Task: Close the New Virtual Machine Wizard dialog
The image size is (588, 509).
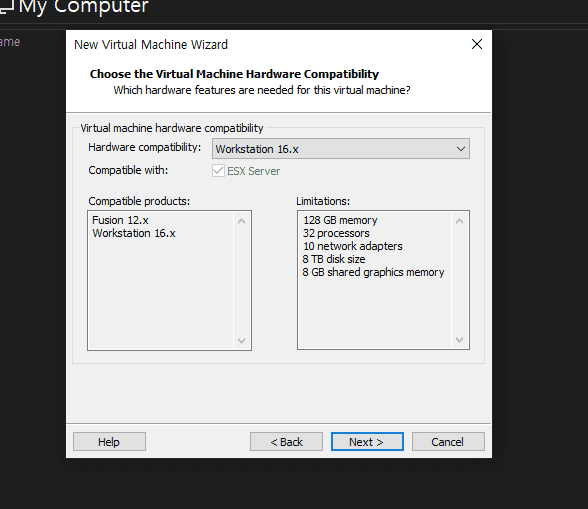Action: click(x=477, y=44)
